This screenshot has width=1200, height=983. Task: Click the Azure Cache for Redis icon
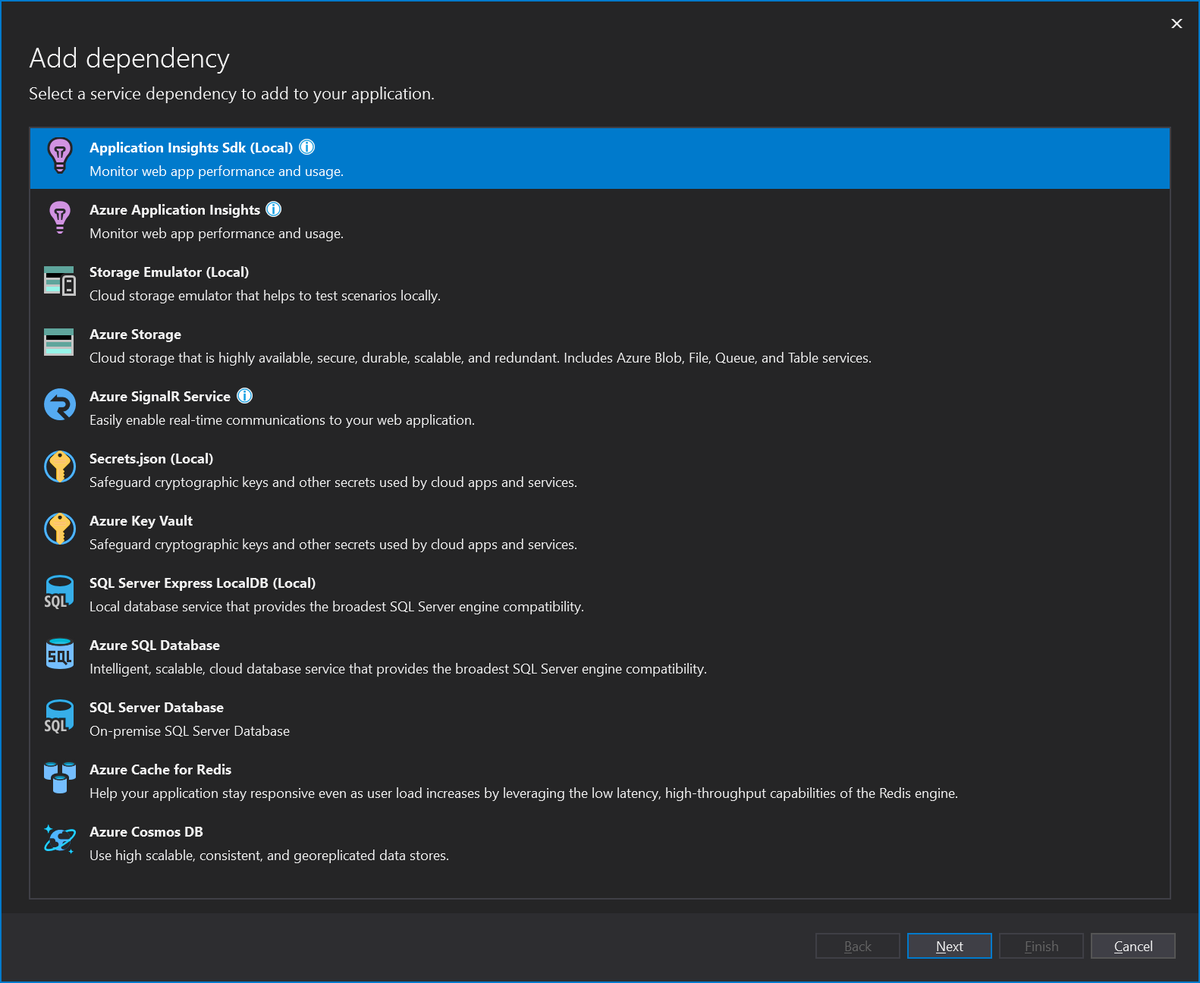60,778
